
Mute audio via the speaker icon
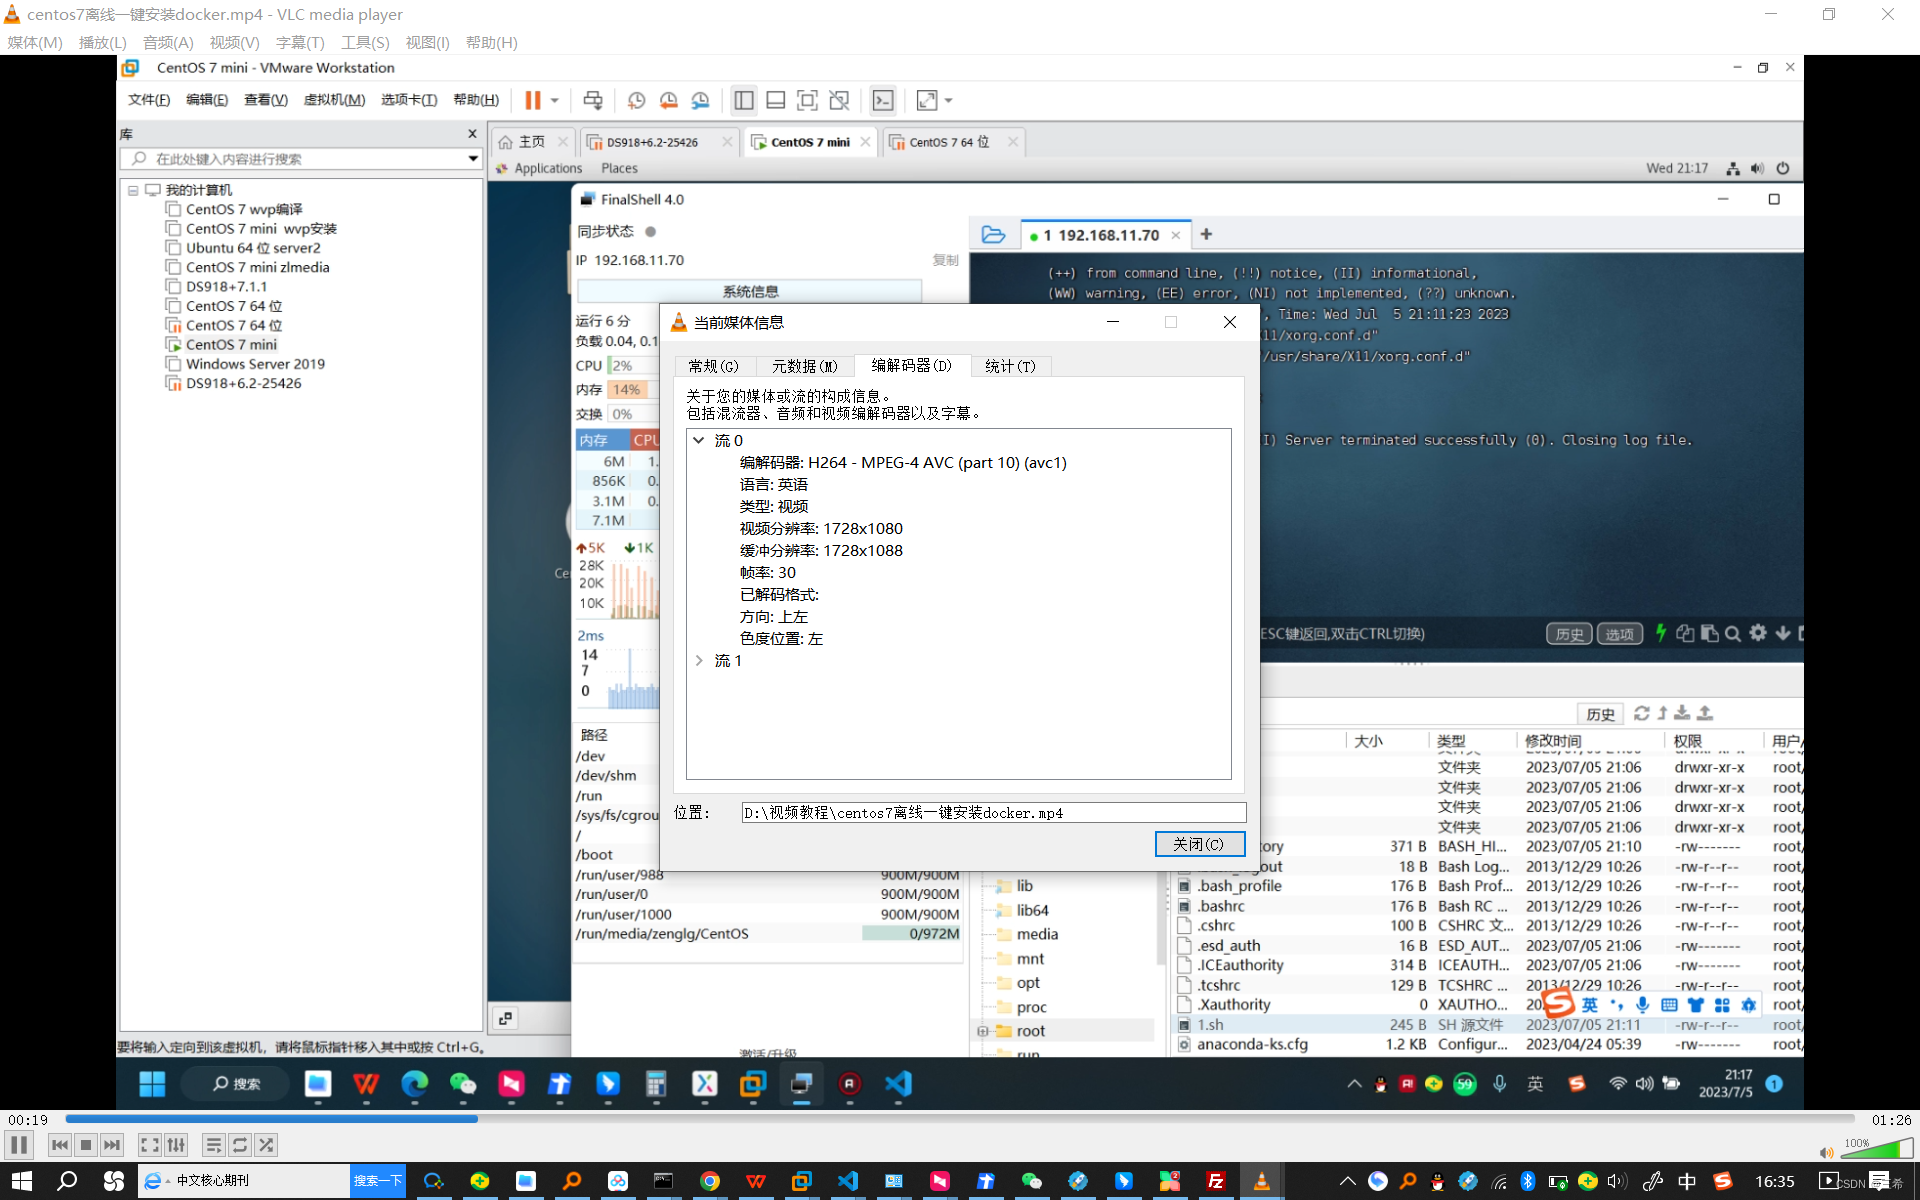click(x=1826, y=1152)
